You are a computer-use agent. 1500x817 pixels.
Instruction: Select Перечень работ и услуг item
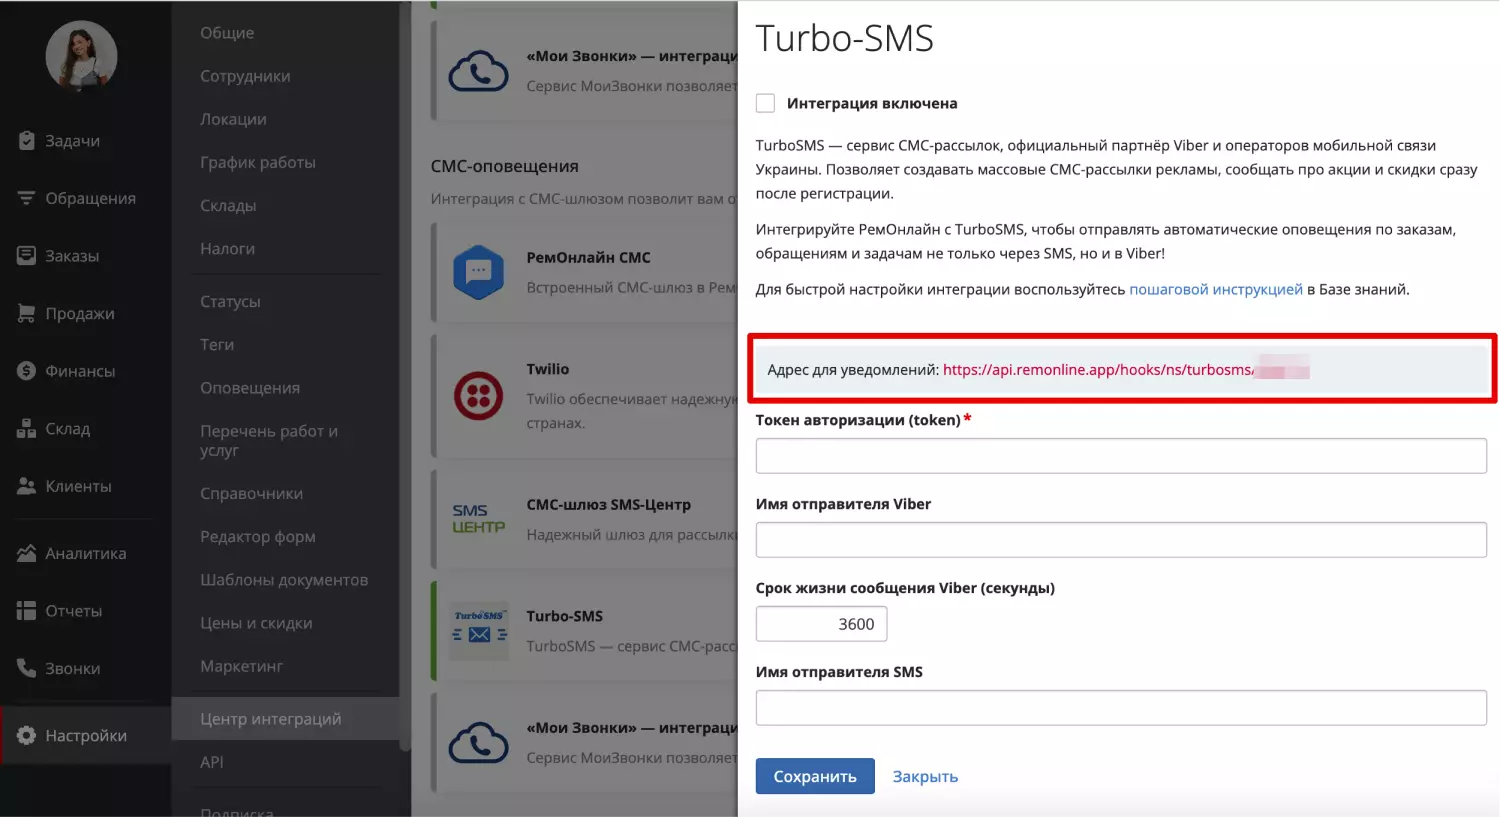[269, 440]
